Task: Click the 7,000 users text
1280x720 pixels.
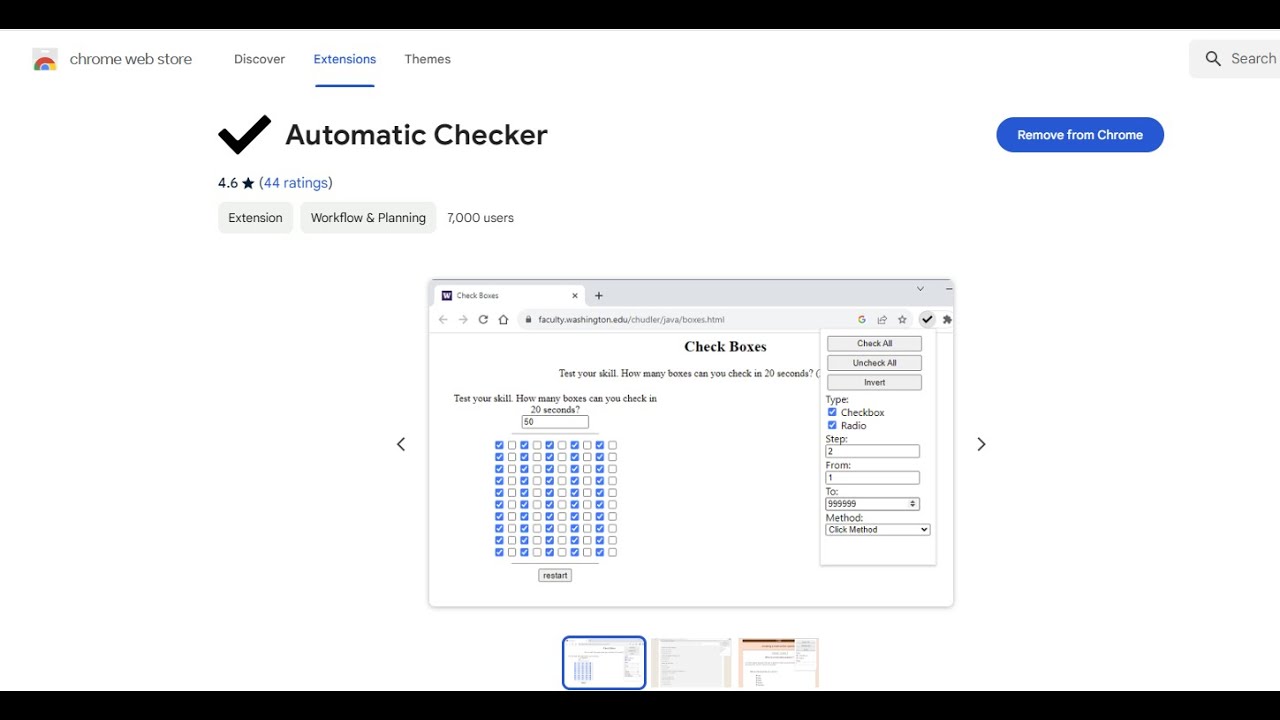Action: point(481,218)
